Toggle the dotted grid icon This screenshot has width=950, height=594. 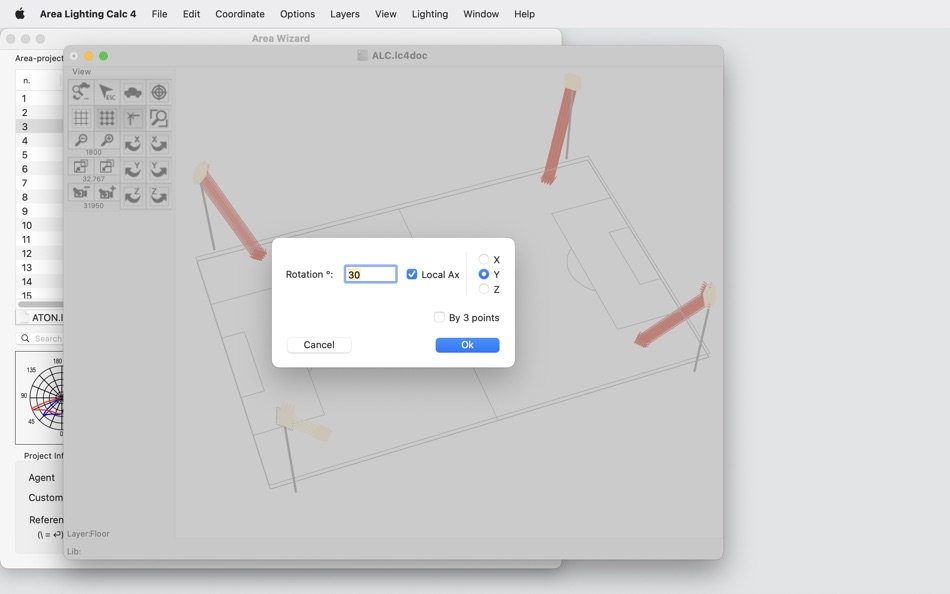[107, 118]
